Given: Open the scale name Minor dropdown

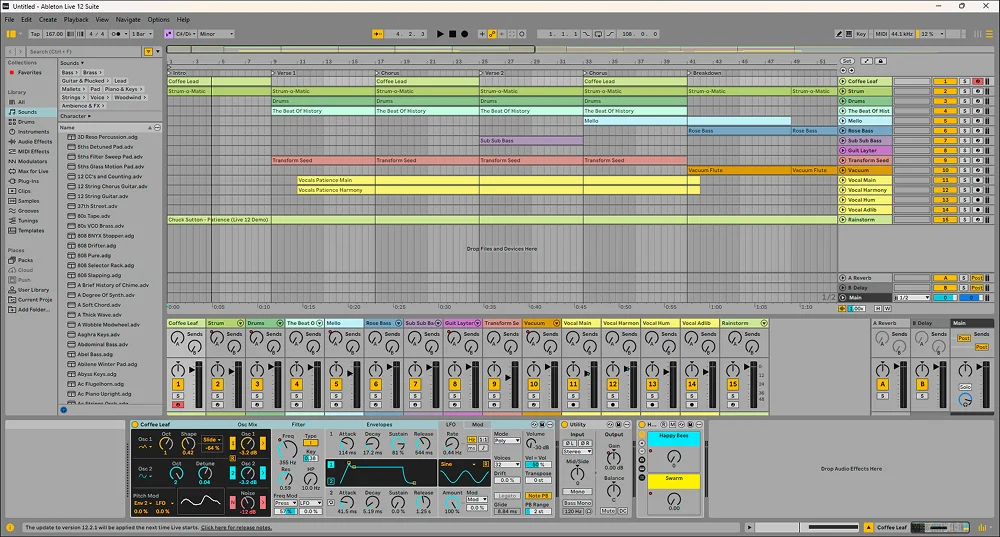Looking at the screenshot, I should coord(216,34).
